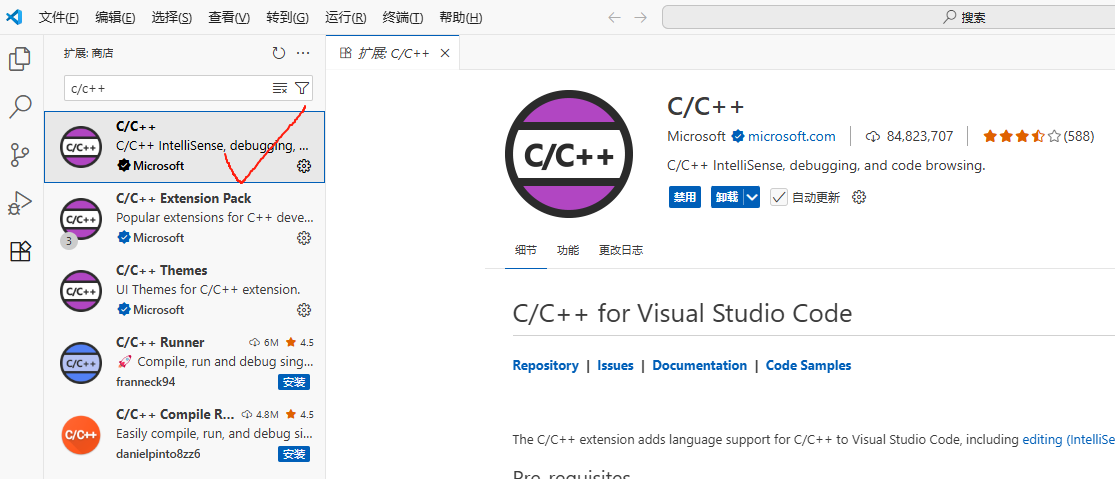The image size is (1115, 479).
Task: Switch to the Details tab
Action: (x=526, y=250)
